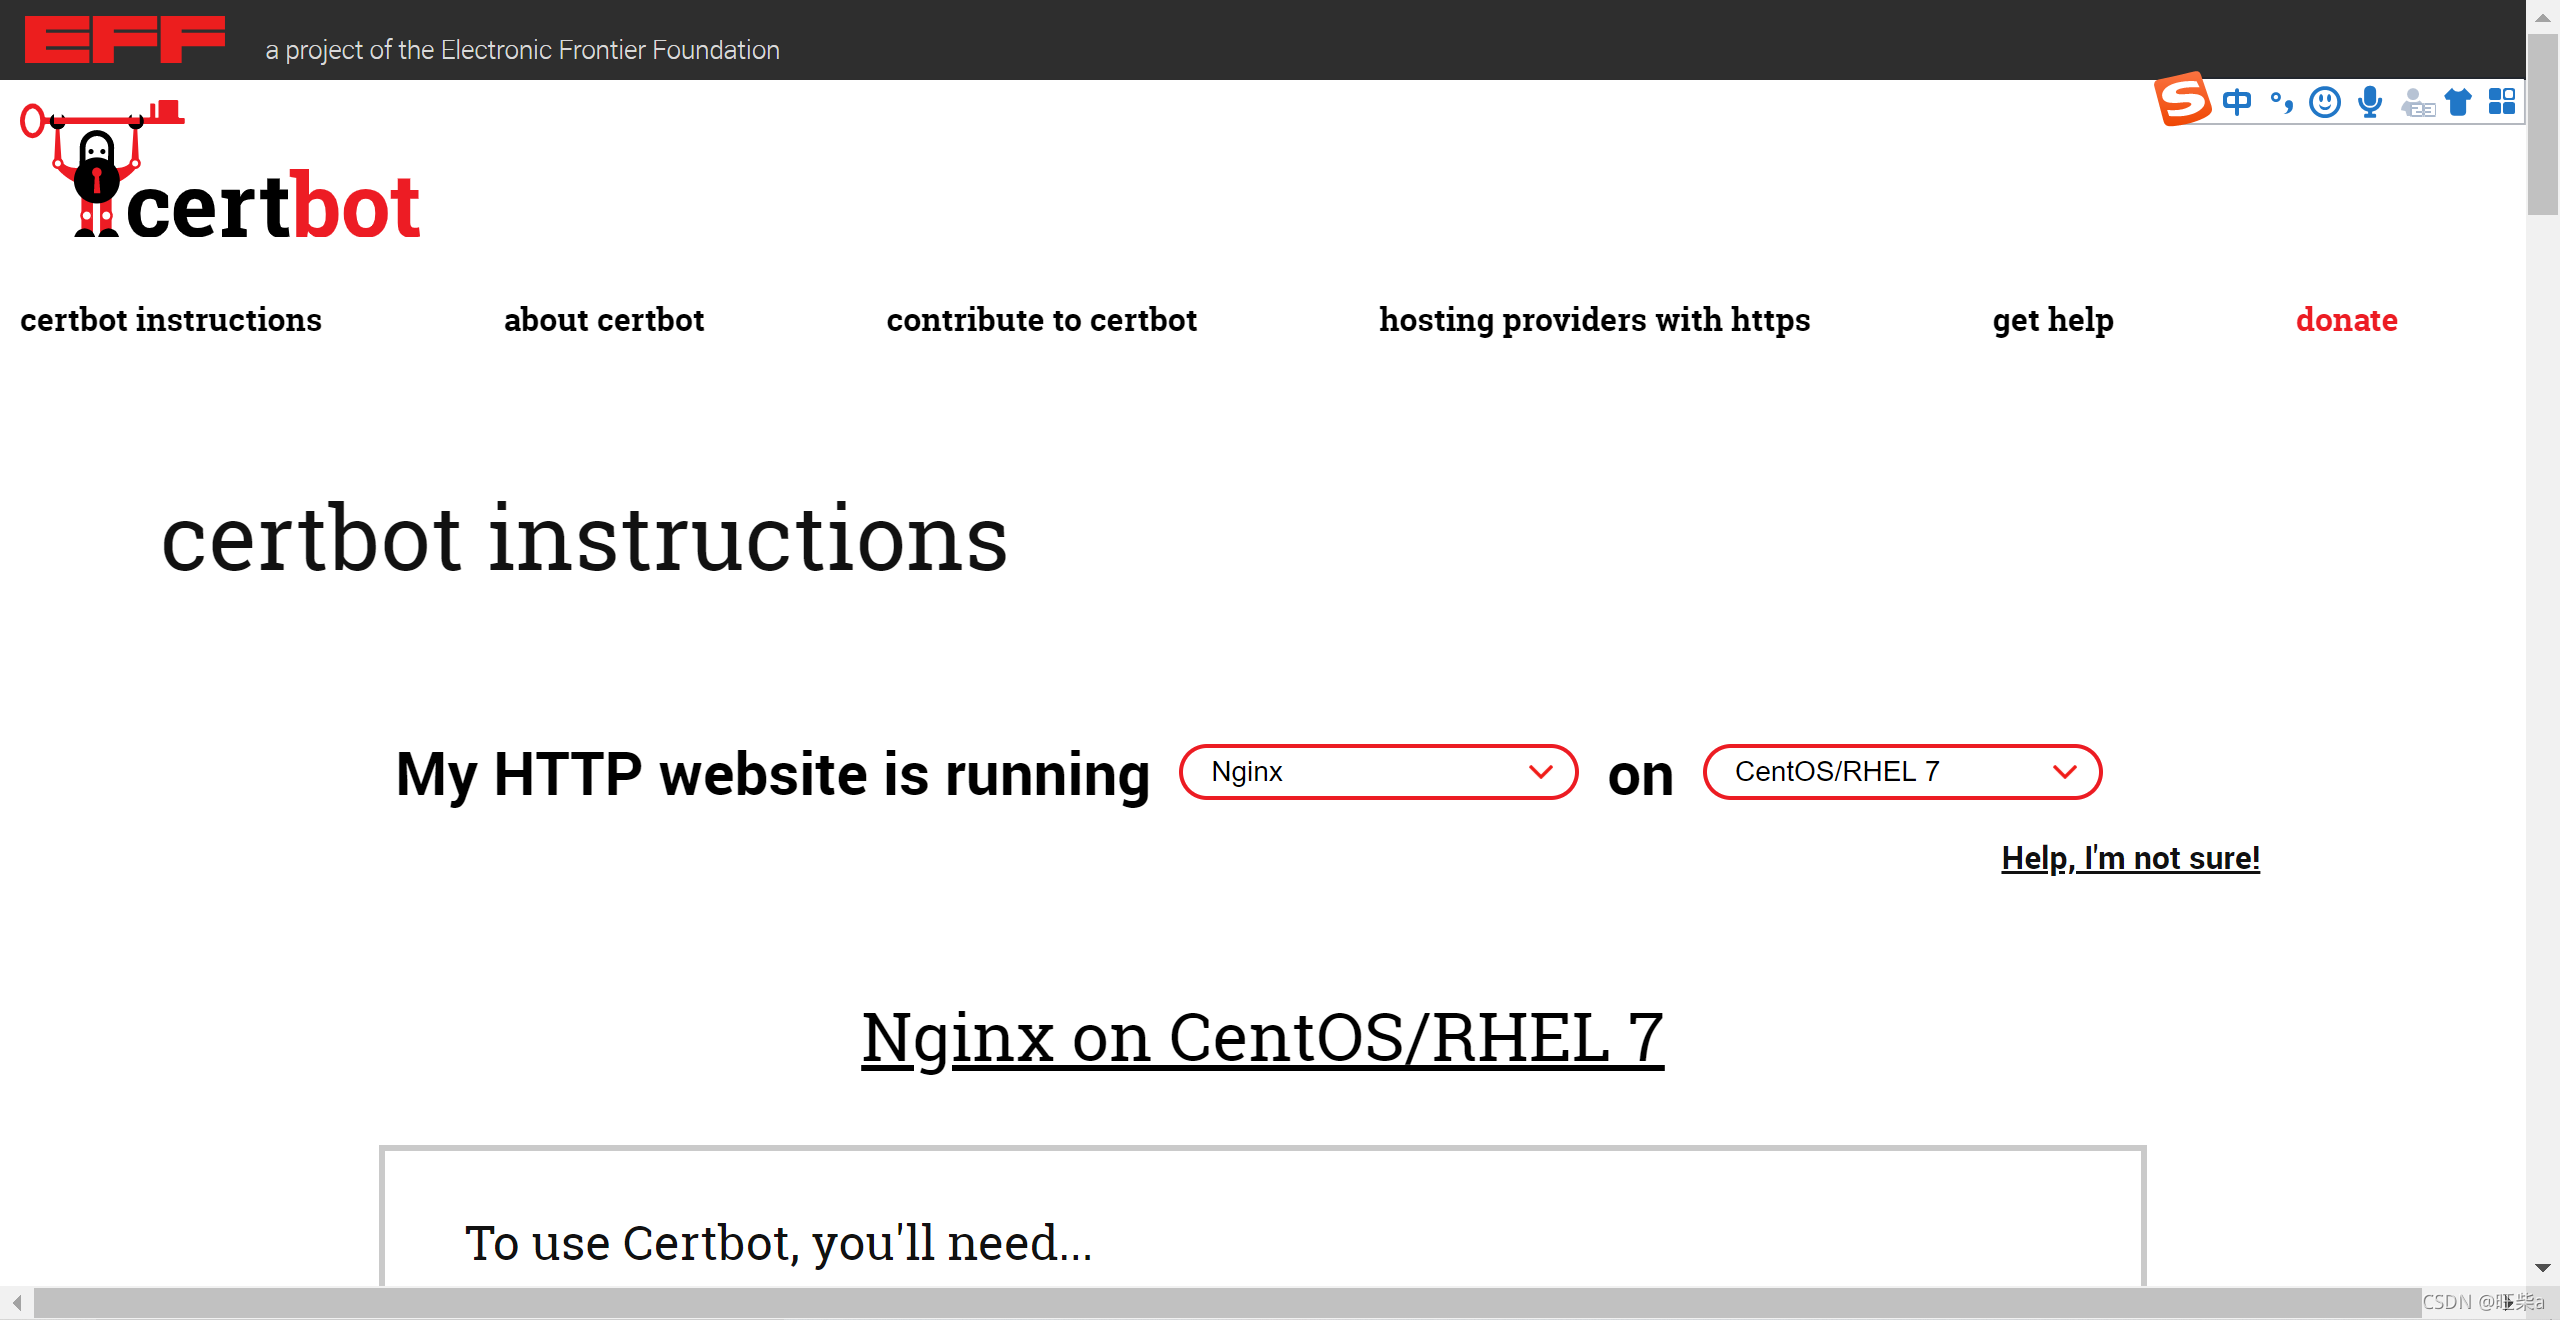2560x1320 pixels.
Task: Click the large "certbot instructions" page heading
Action: point(585,538)
